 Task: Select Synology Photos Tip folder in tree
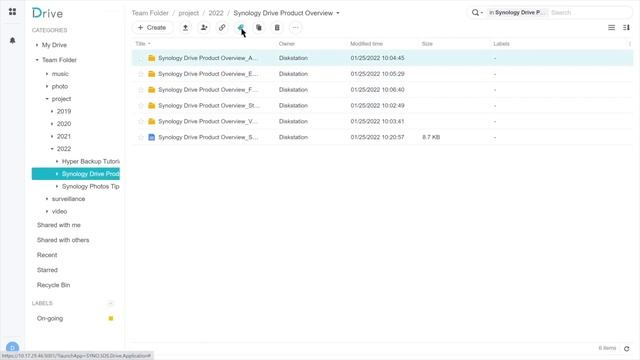[91, 187]
